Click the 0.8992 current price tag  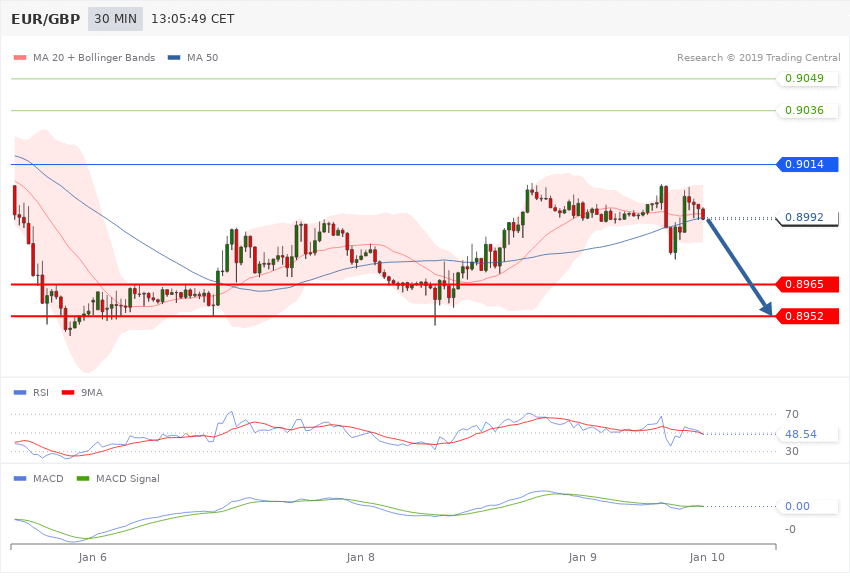pos(808,218)
